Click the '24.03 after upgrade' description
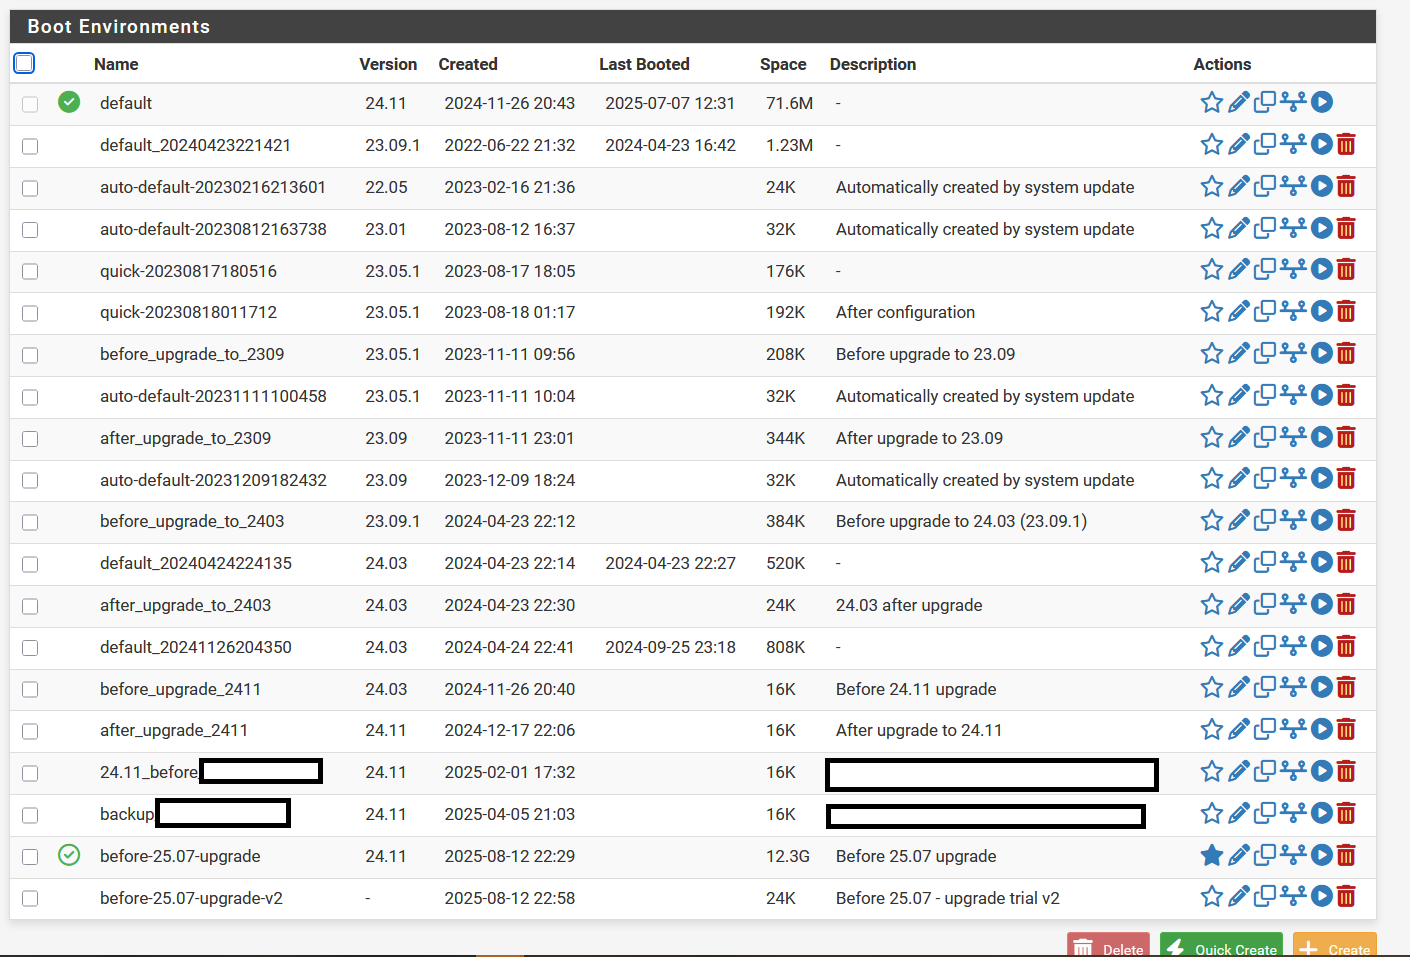Image resolution: width=1410 pixels, height=957 pixels. point(909,605)
